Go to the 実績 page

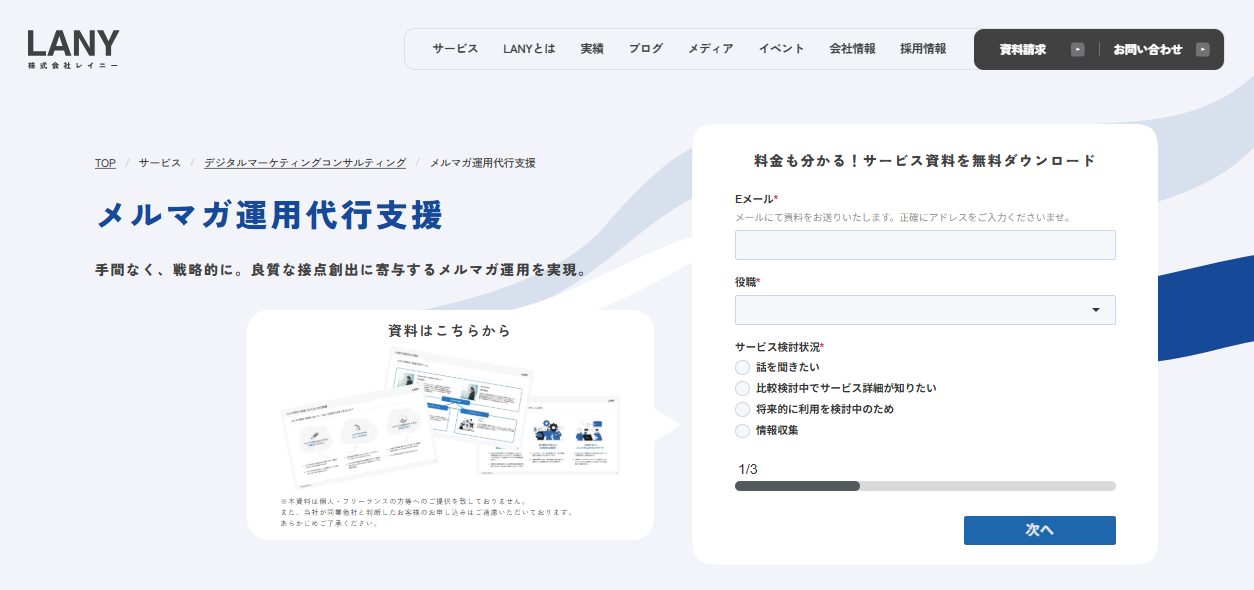click(x=592, y=49)
